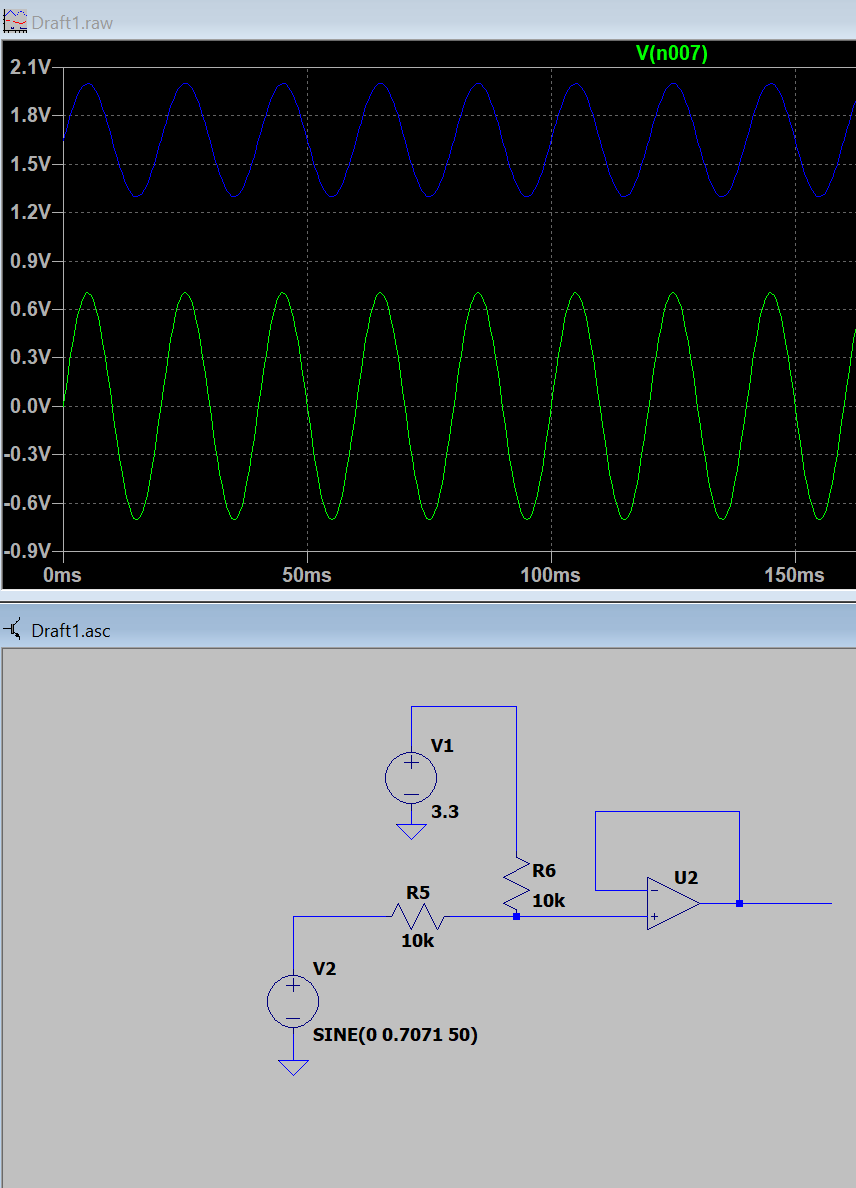Image resolution: width=856 pixels, height=1188 pixels.
Task: Click the 0.9V vertical axis label
Action: 30,261
